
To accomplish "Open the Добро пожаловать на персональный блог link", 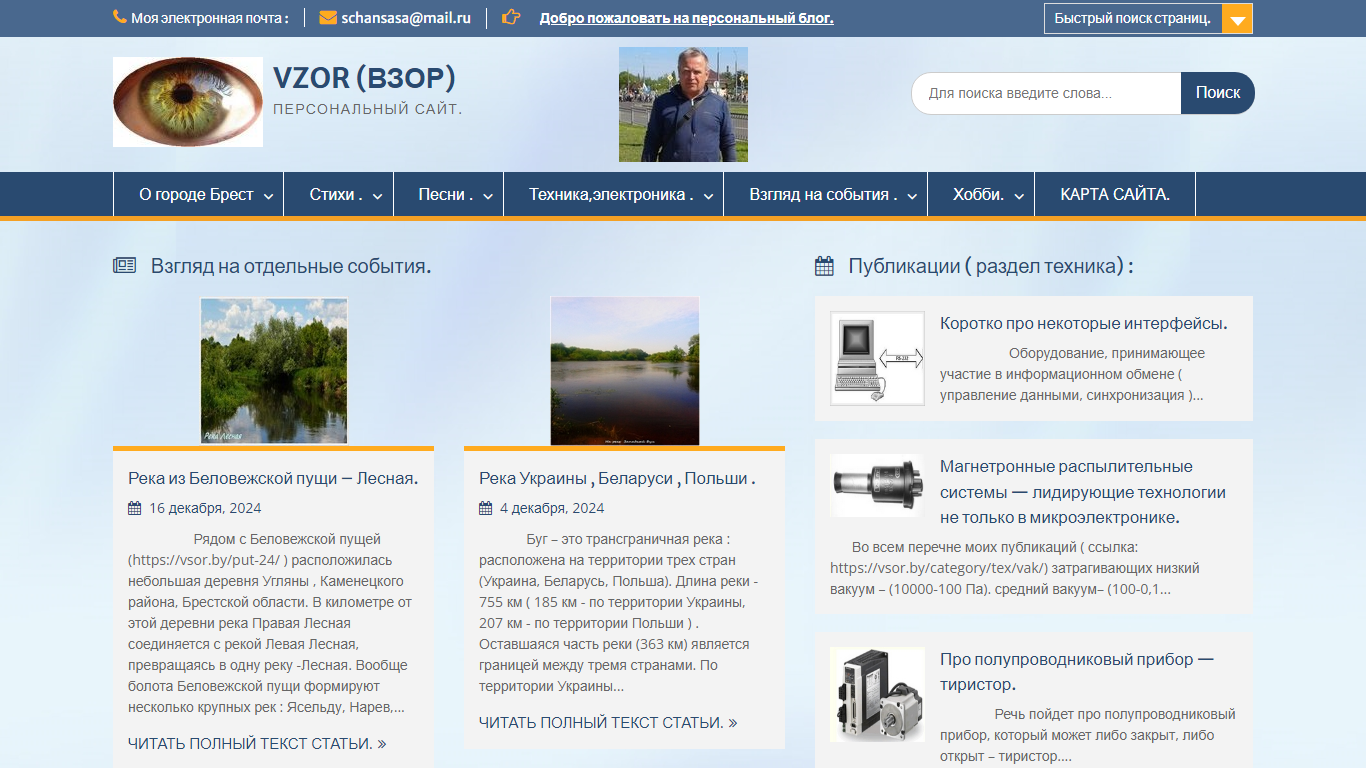I will (x=686, y=18).
